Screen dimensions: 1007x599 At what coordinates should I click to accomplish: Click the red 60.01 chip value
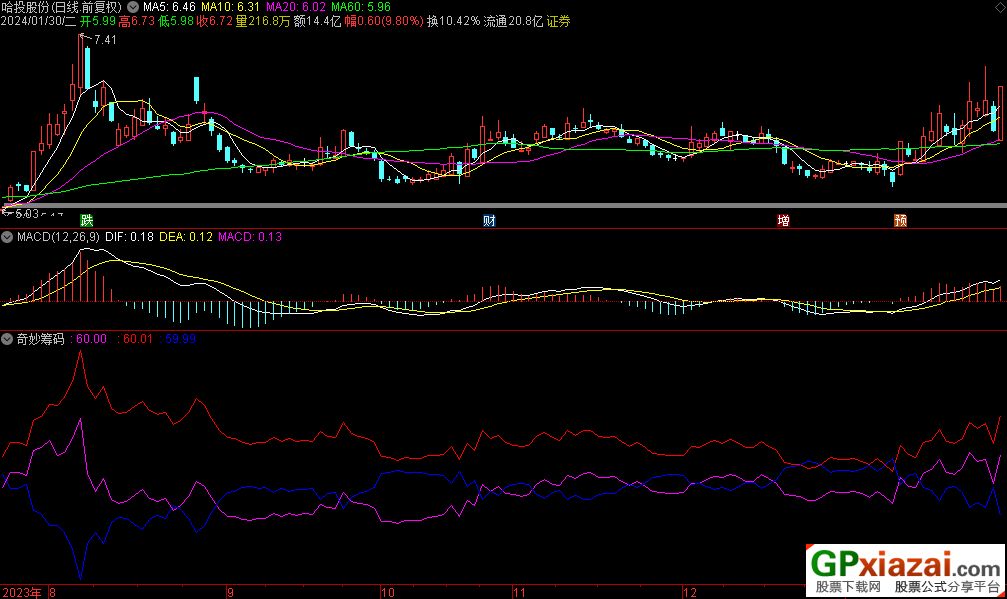(x=138, y=339)
